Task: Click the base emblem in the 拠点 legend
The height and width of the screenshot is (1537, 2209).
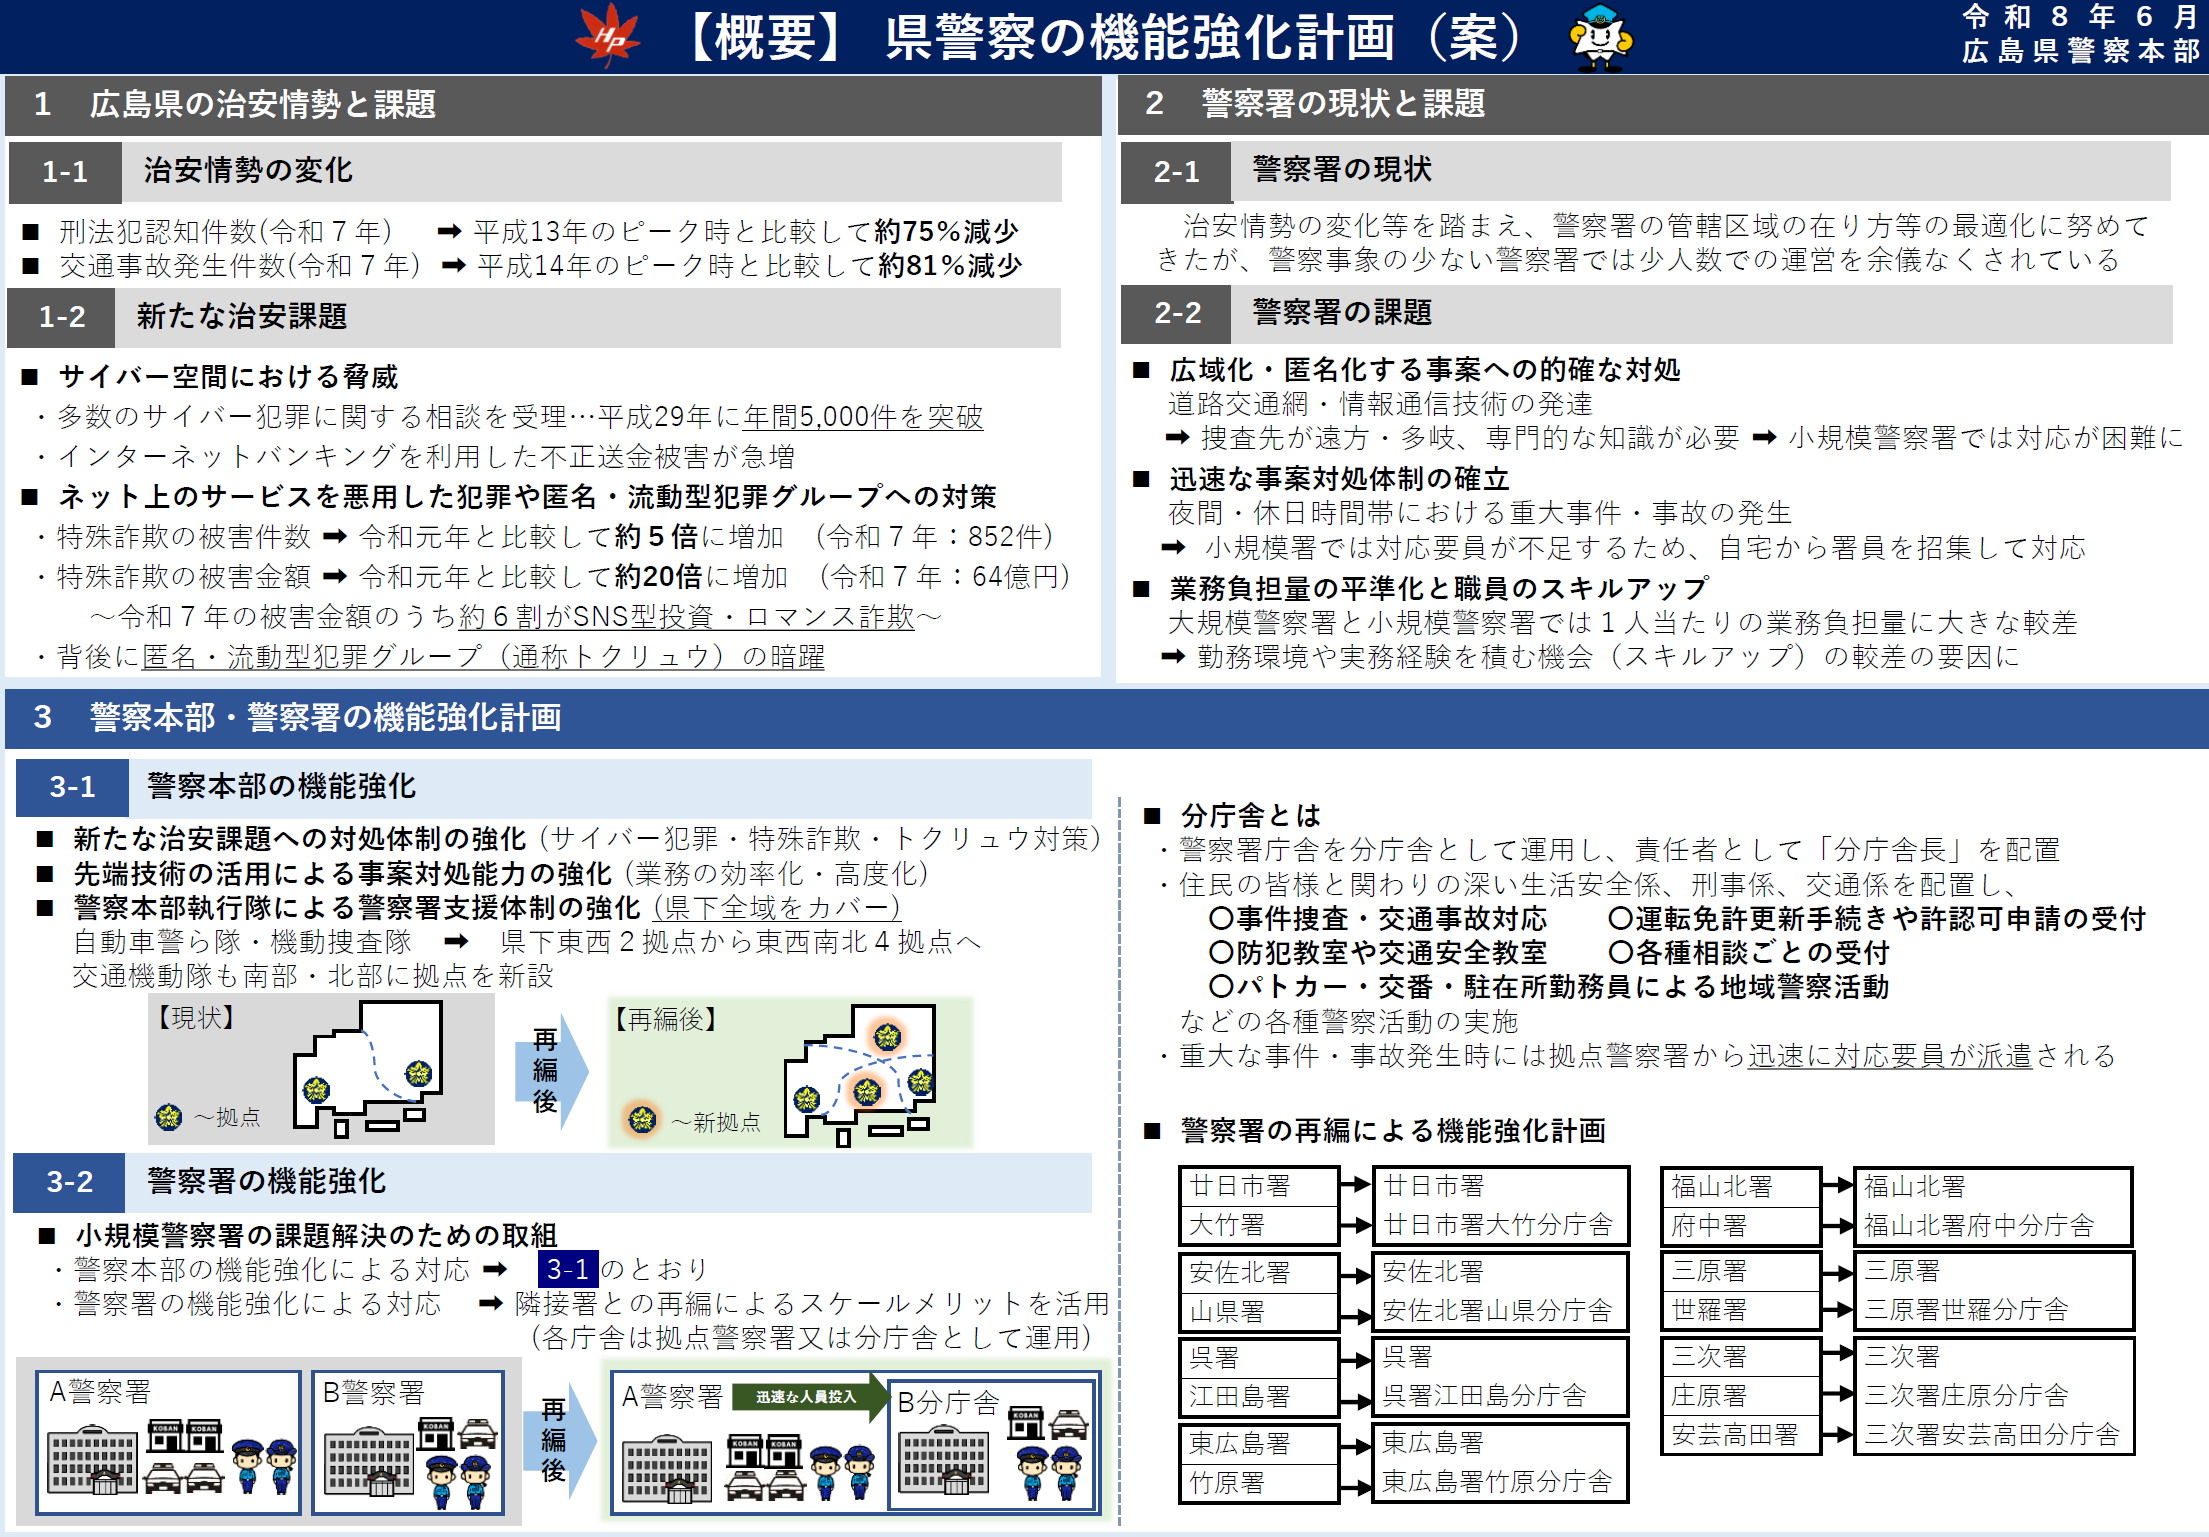Action: coord(169,1116)
